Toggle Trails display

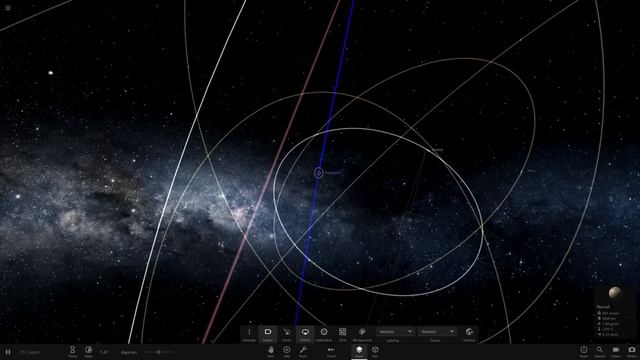(287, 334)
